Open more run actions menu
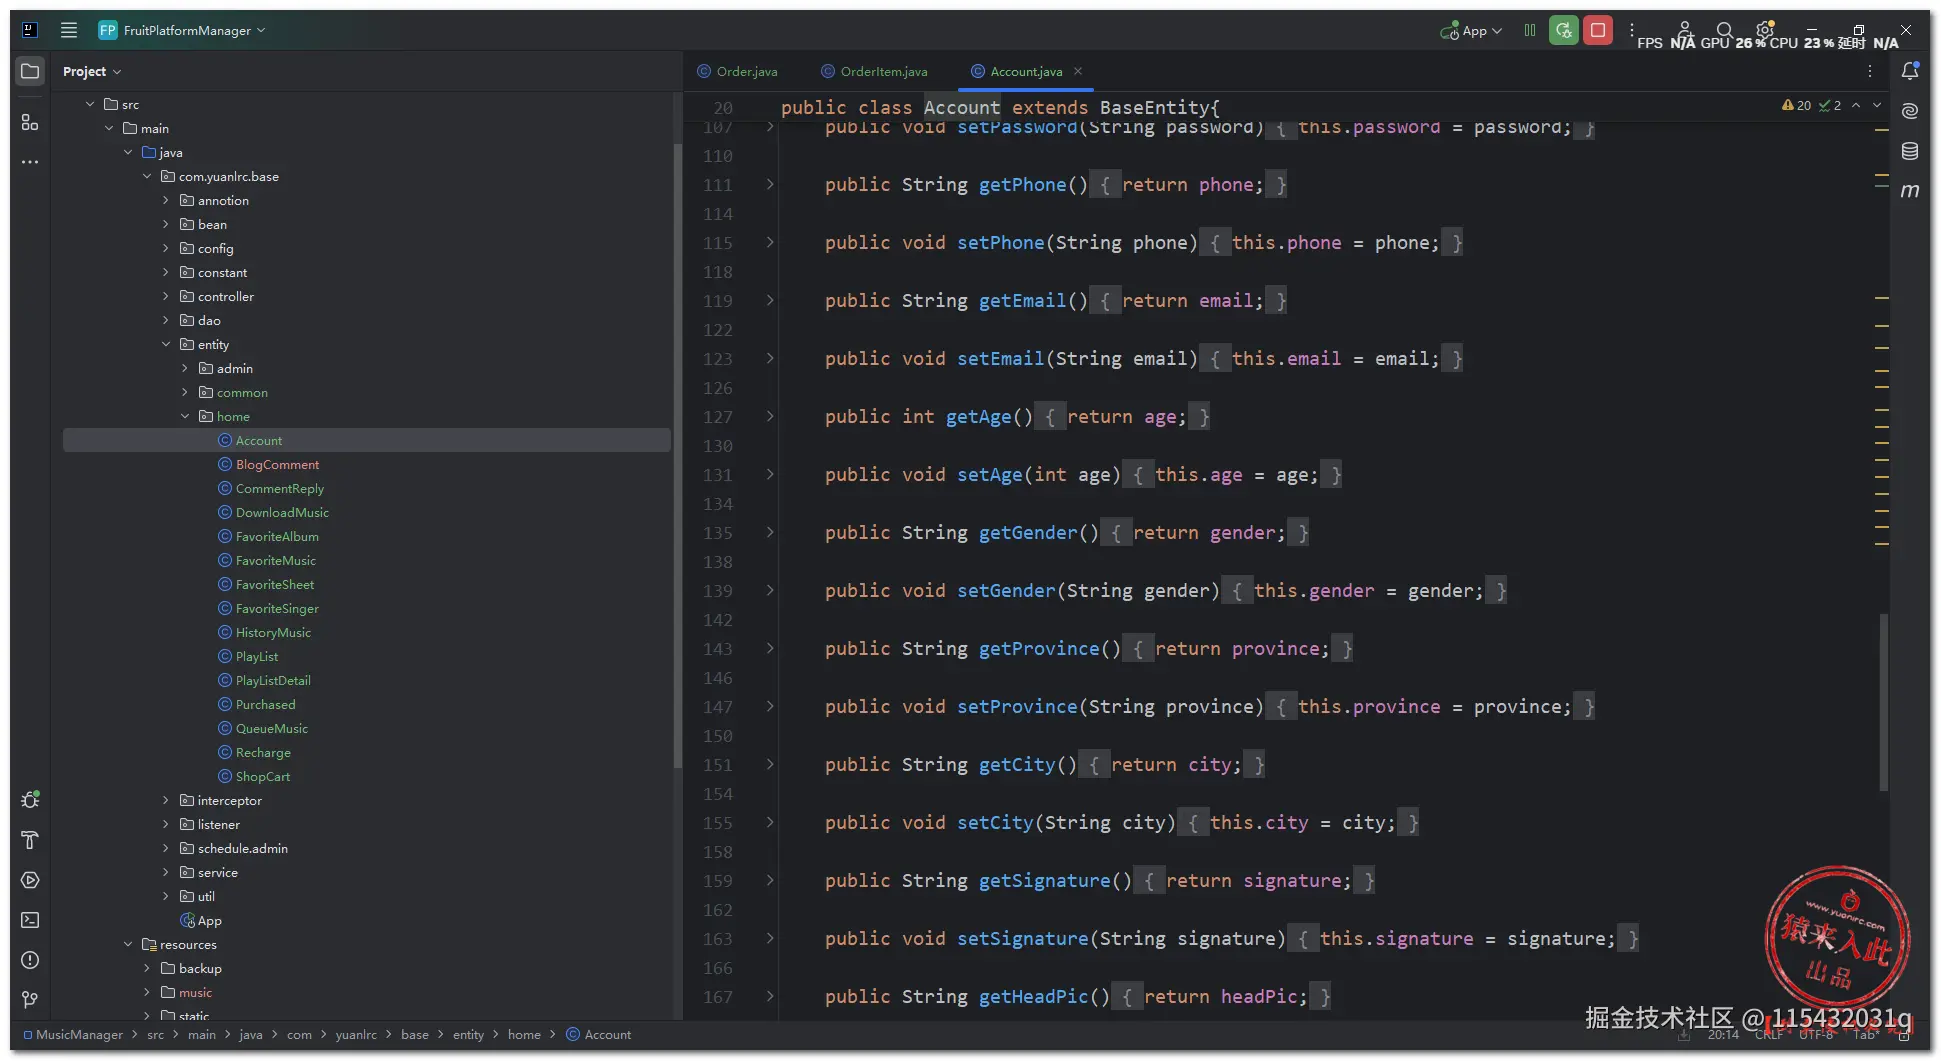 (1632, 30)
